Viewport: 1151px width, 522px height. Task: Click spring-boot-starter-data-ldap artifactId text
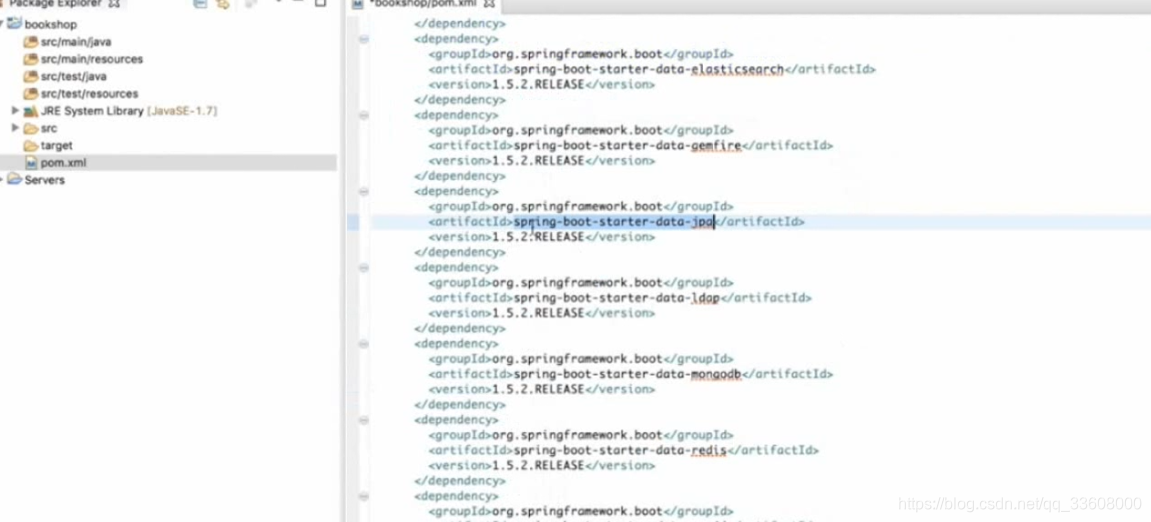pyautogui.click(x=617, y=298)
